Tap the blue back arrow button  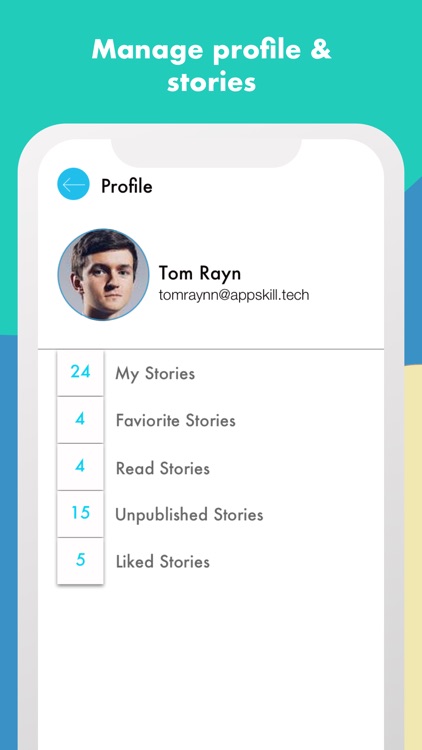(x=73, y=184)
